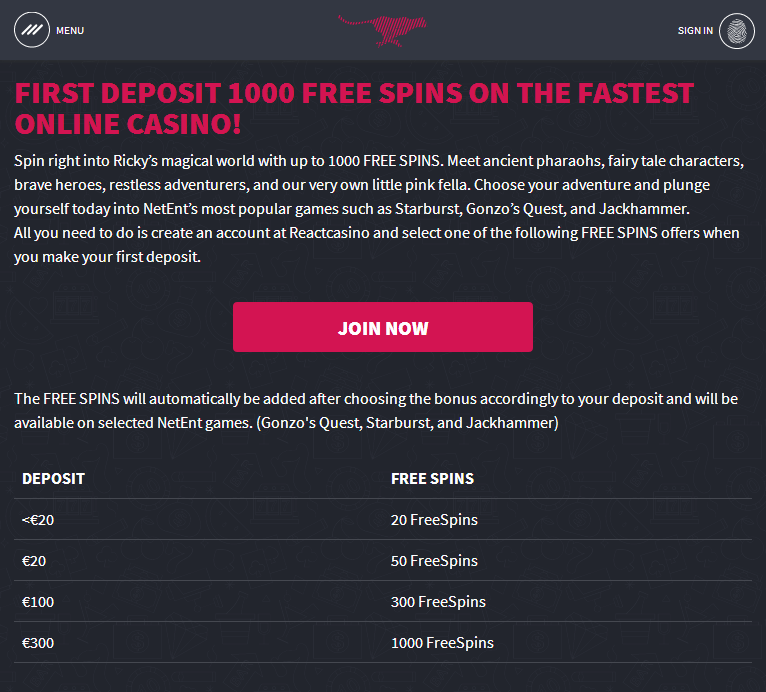Click the pink cheetah logo
Screen dimensions: 766x692
pos(383,30)
